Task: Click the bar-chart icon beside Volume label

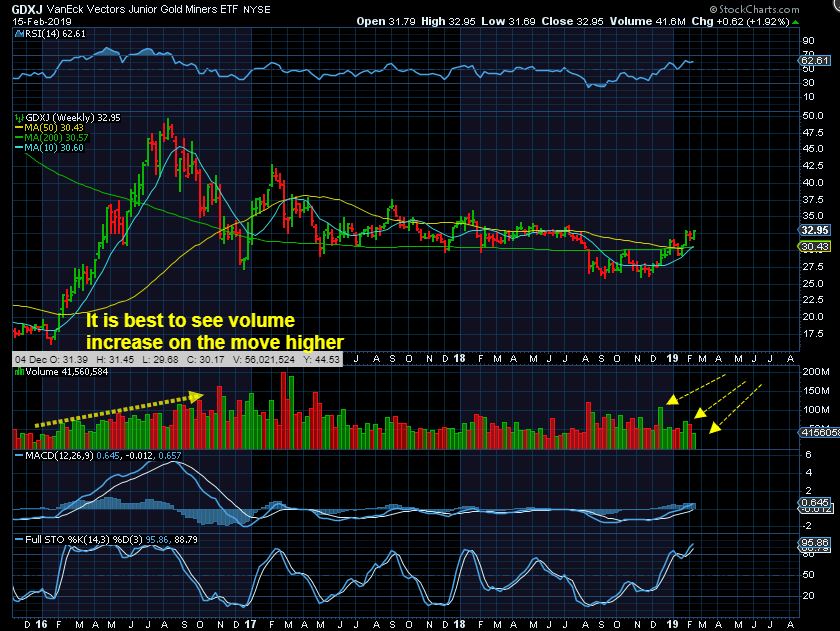Action: (x=19, y=372)
